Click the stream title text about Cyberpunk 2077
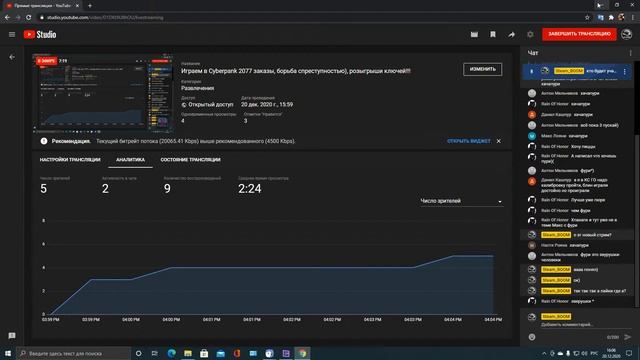 tap(296, 71)
